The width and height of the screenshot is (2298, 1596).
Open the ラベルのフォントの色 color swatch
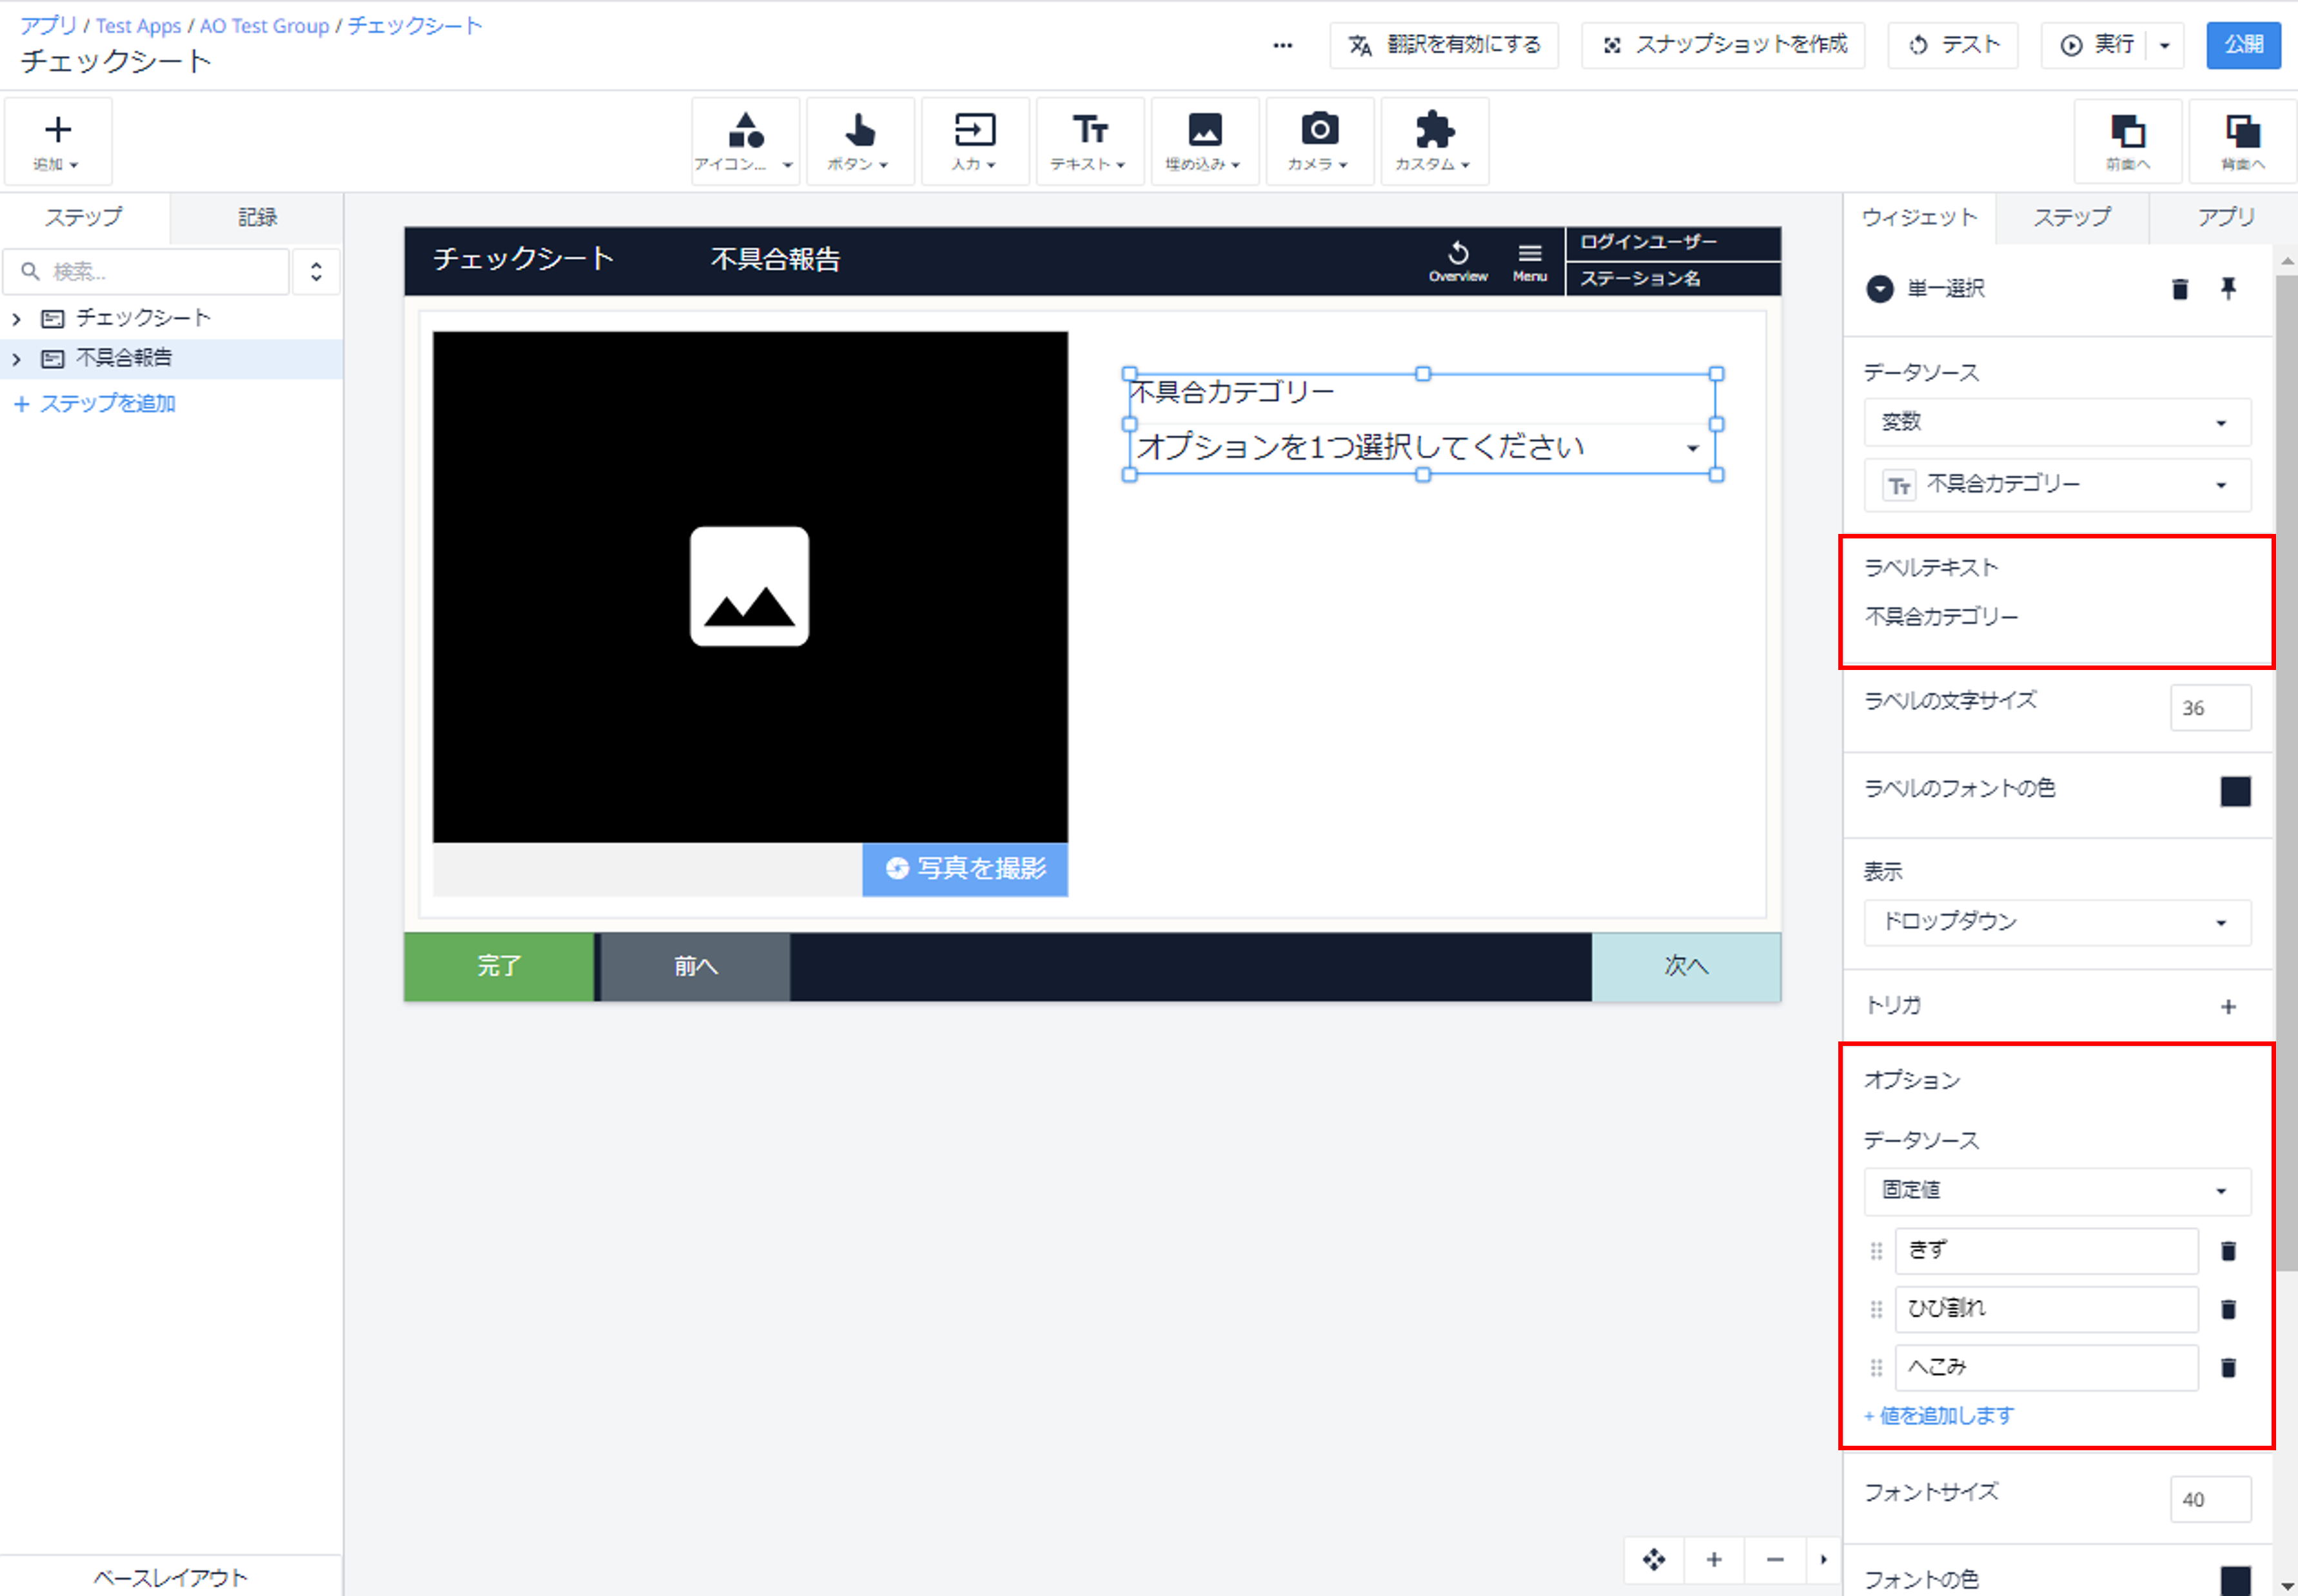click(2235, 791)
